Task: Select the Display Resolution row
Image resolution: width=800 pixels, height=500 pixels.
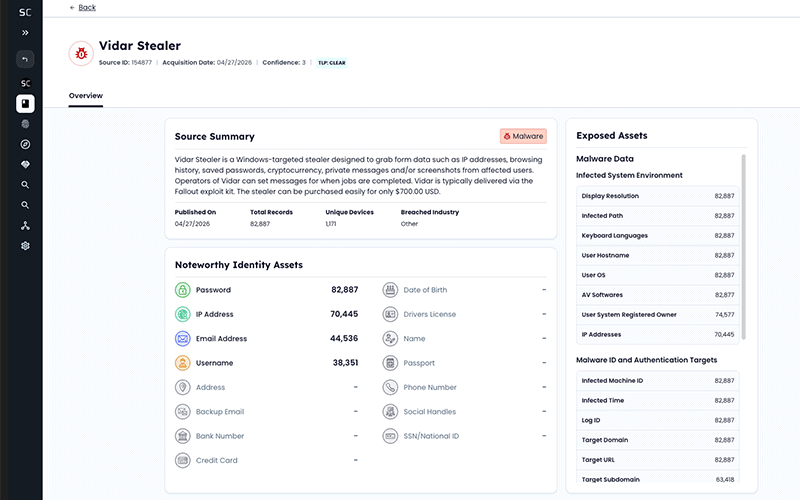Action: [x=658, y=196]
